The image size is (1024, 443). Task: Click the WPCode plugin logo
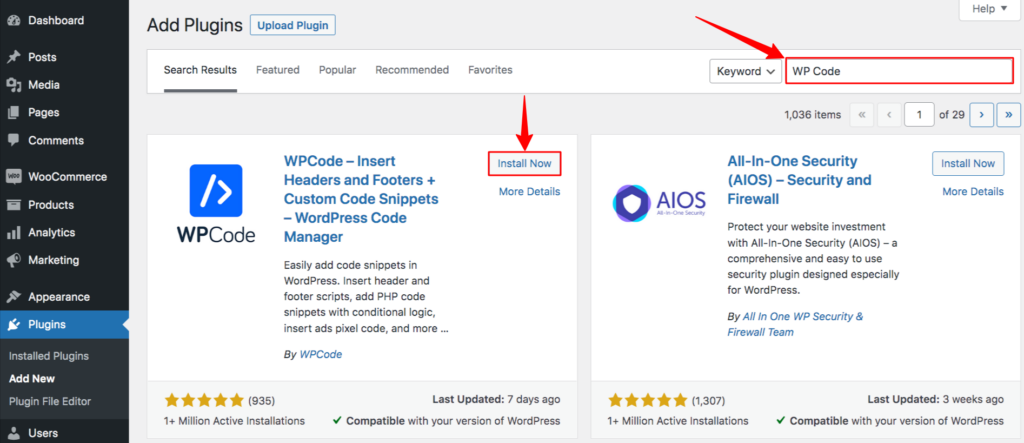(x=216, y=205)
